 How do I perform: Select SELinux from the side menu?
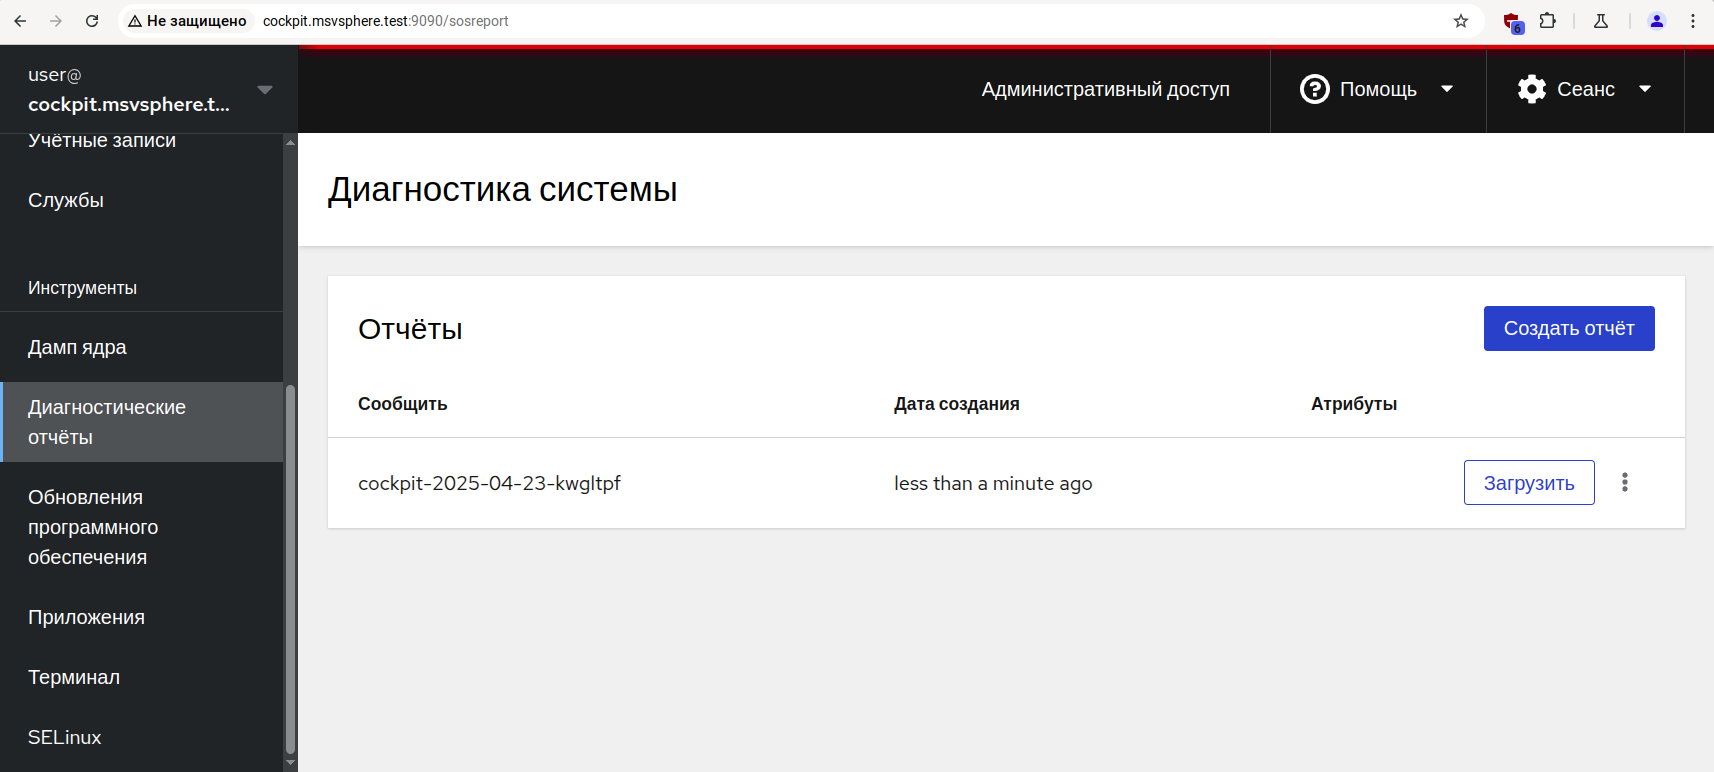coord(65,737)
